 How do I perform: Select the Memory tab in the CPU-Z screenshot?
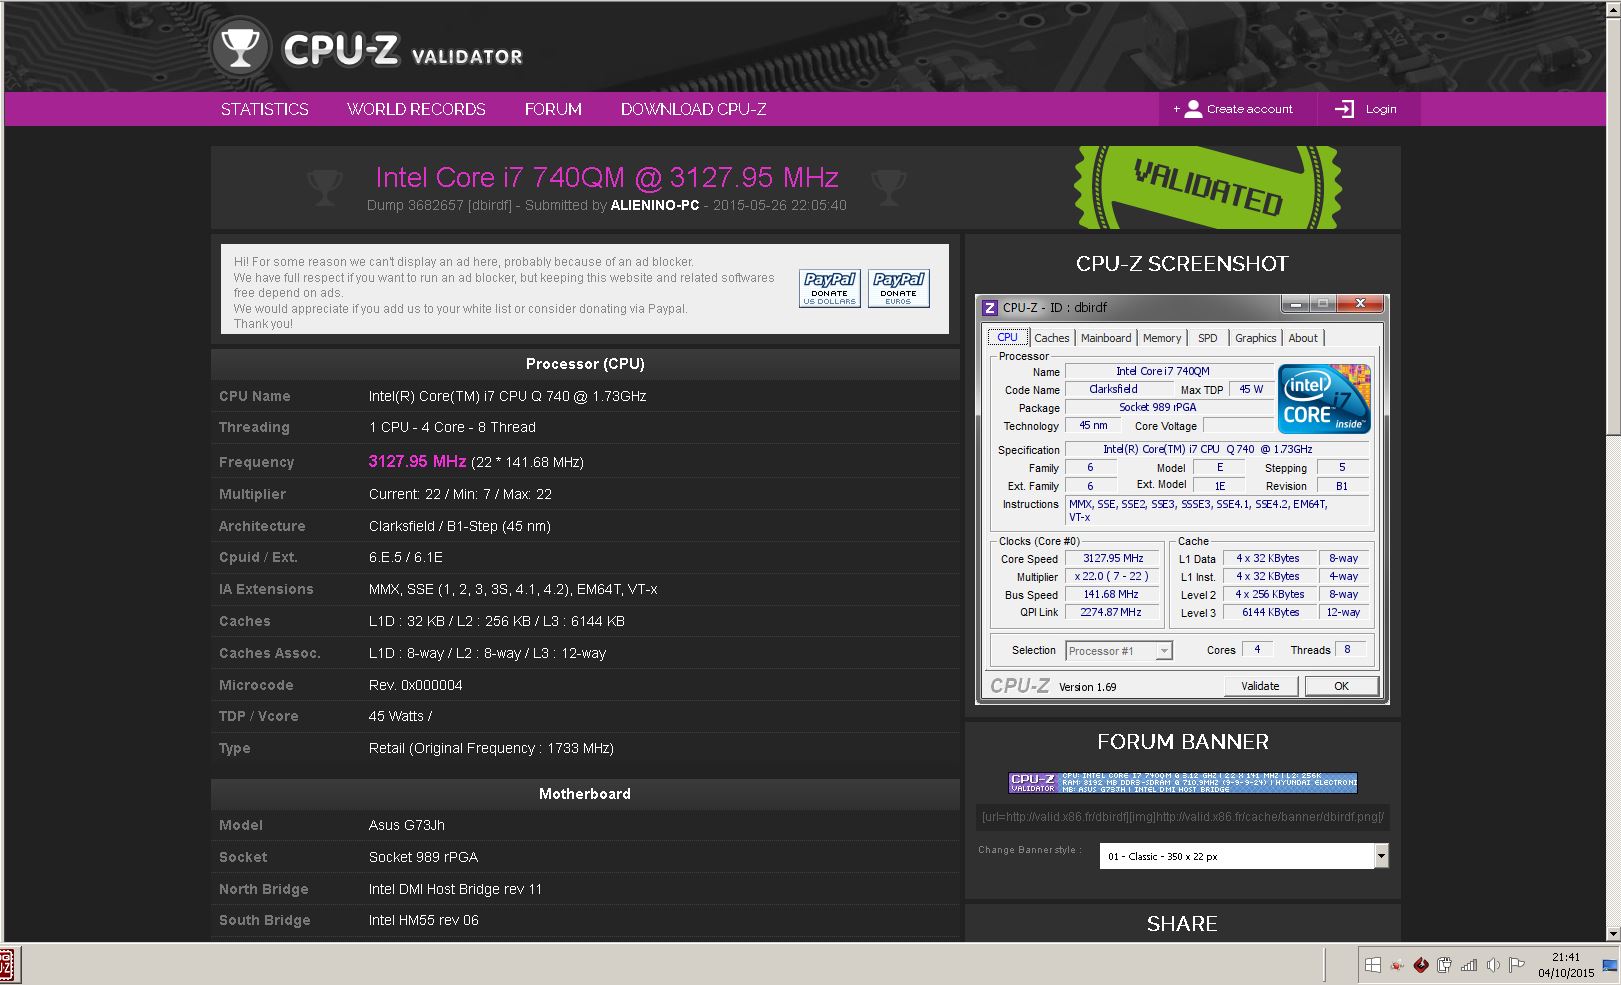click(x=1162, y=338)
